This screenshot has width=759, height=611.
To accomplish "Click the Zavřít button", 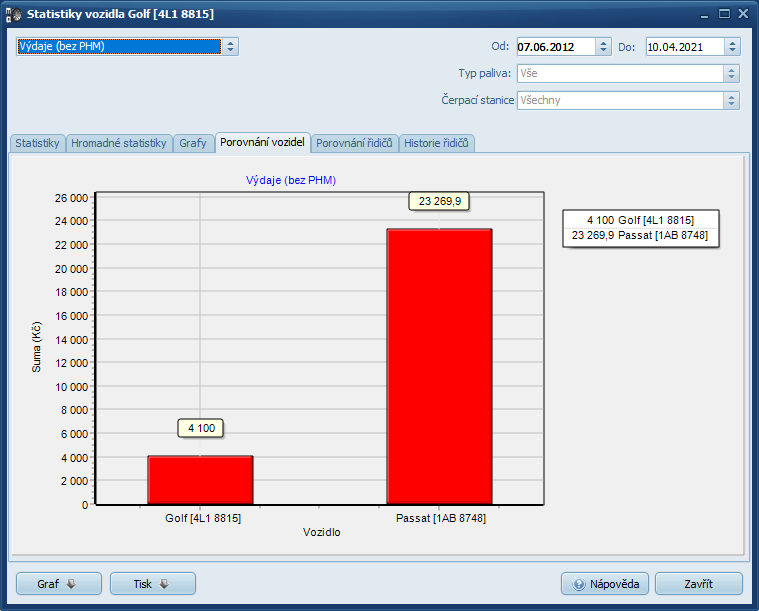I will [698, 584].
